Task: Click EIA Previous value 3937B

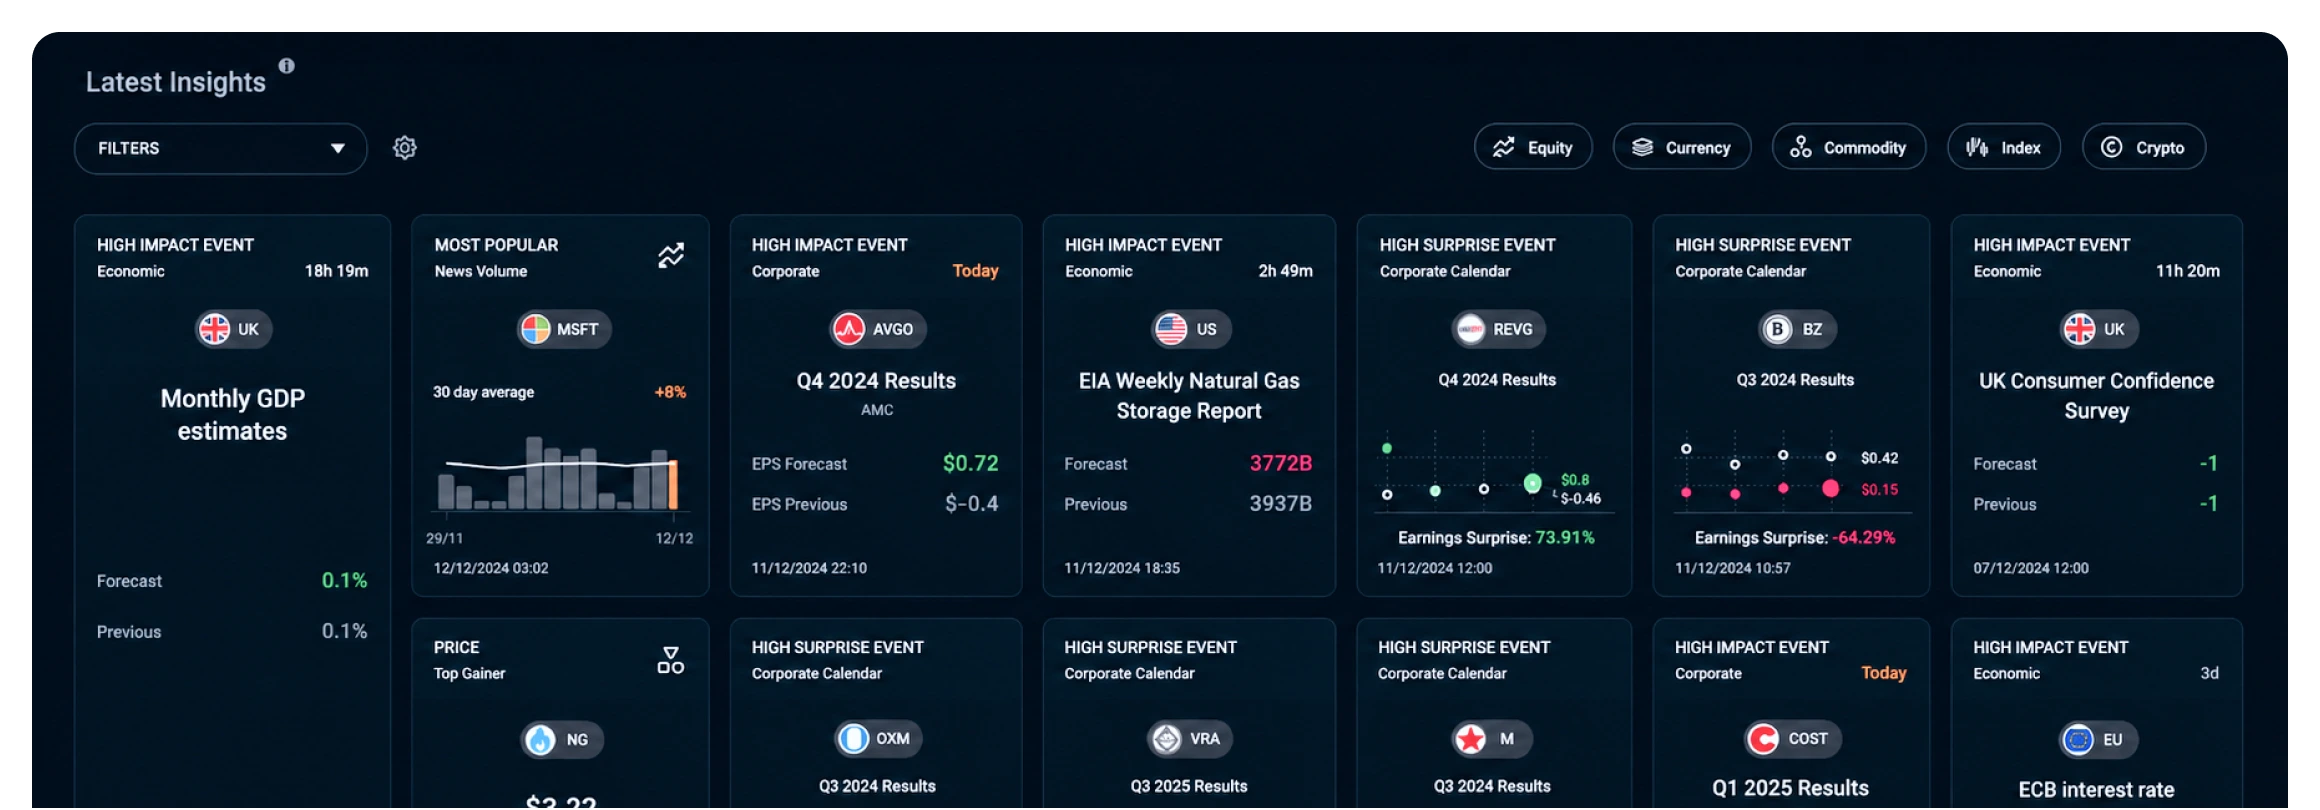Action: coord(1280,504)
